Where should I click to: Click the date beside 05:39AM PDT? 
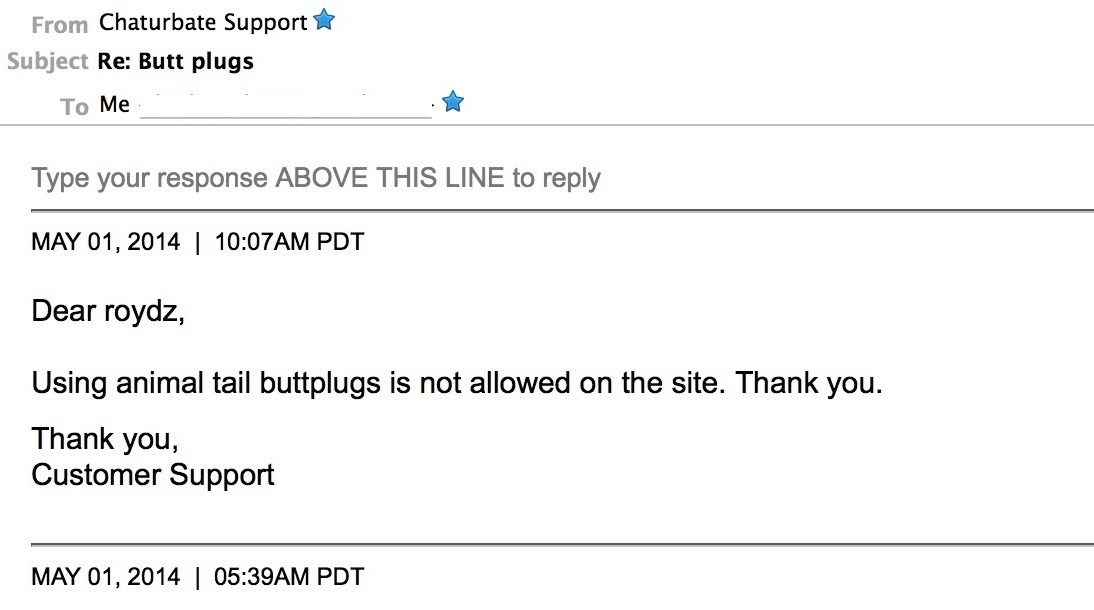(106, 577)
